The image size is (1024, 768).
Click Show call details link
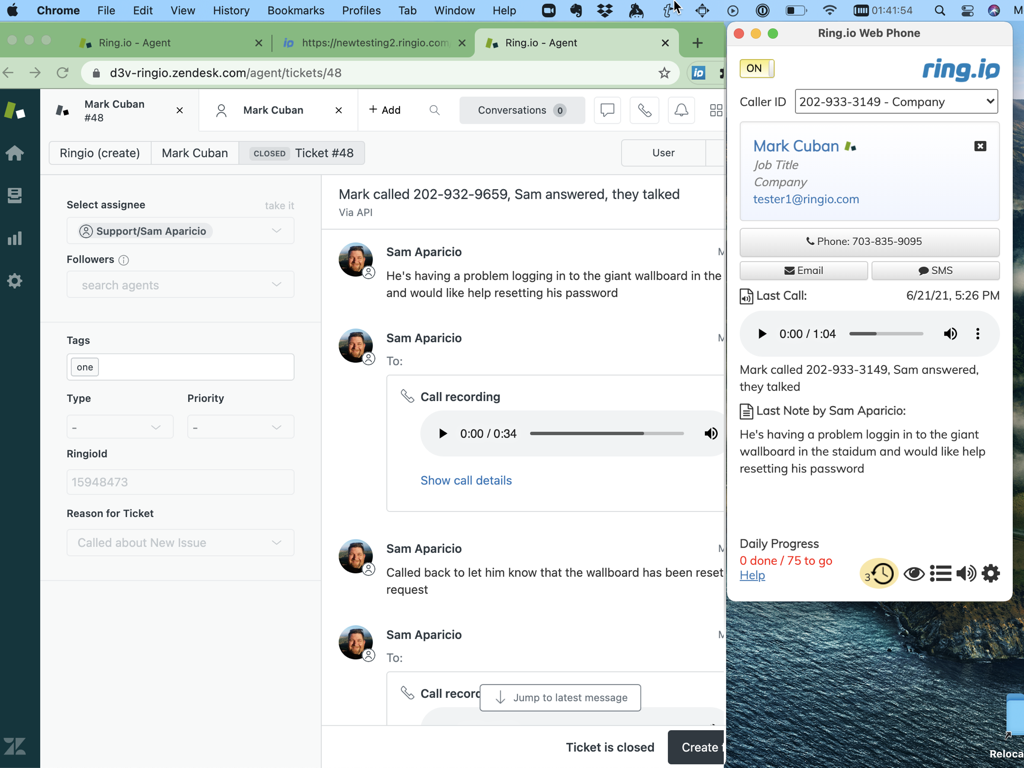click(x=466, y=480)
